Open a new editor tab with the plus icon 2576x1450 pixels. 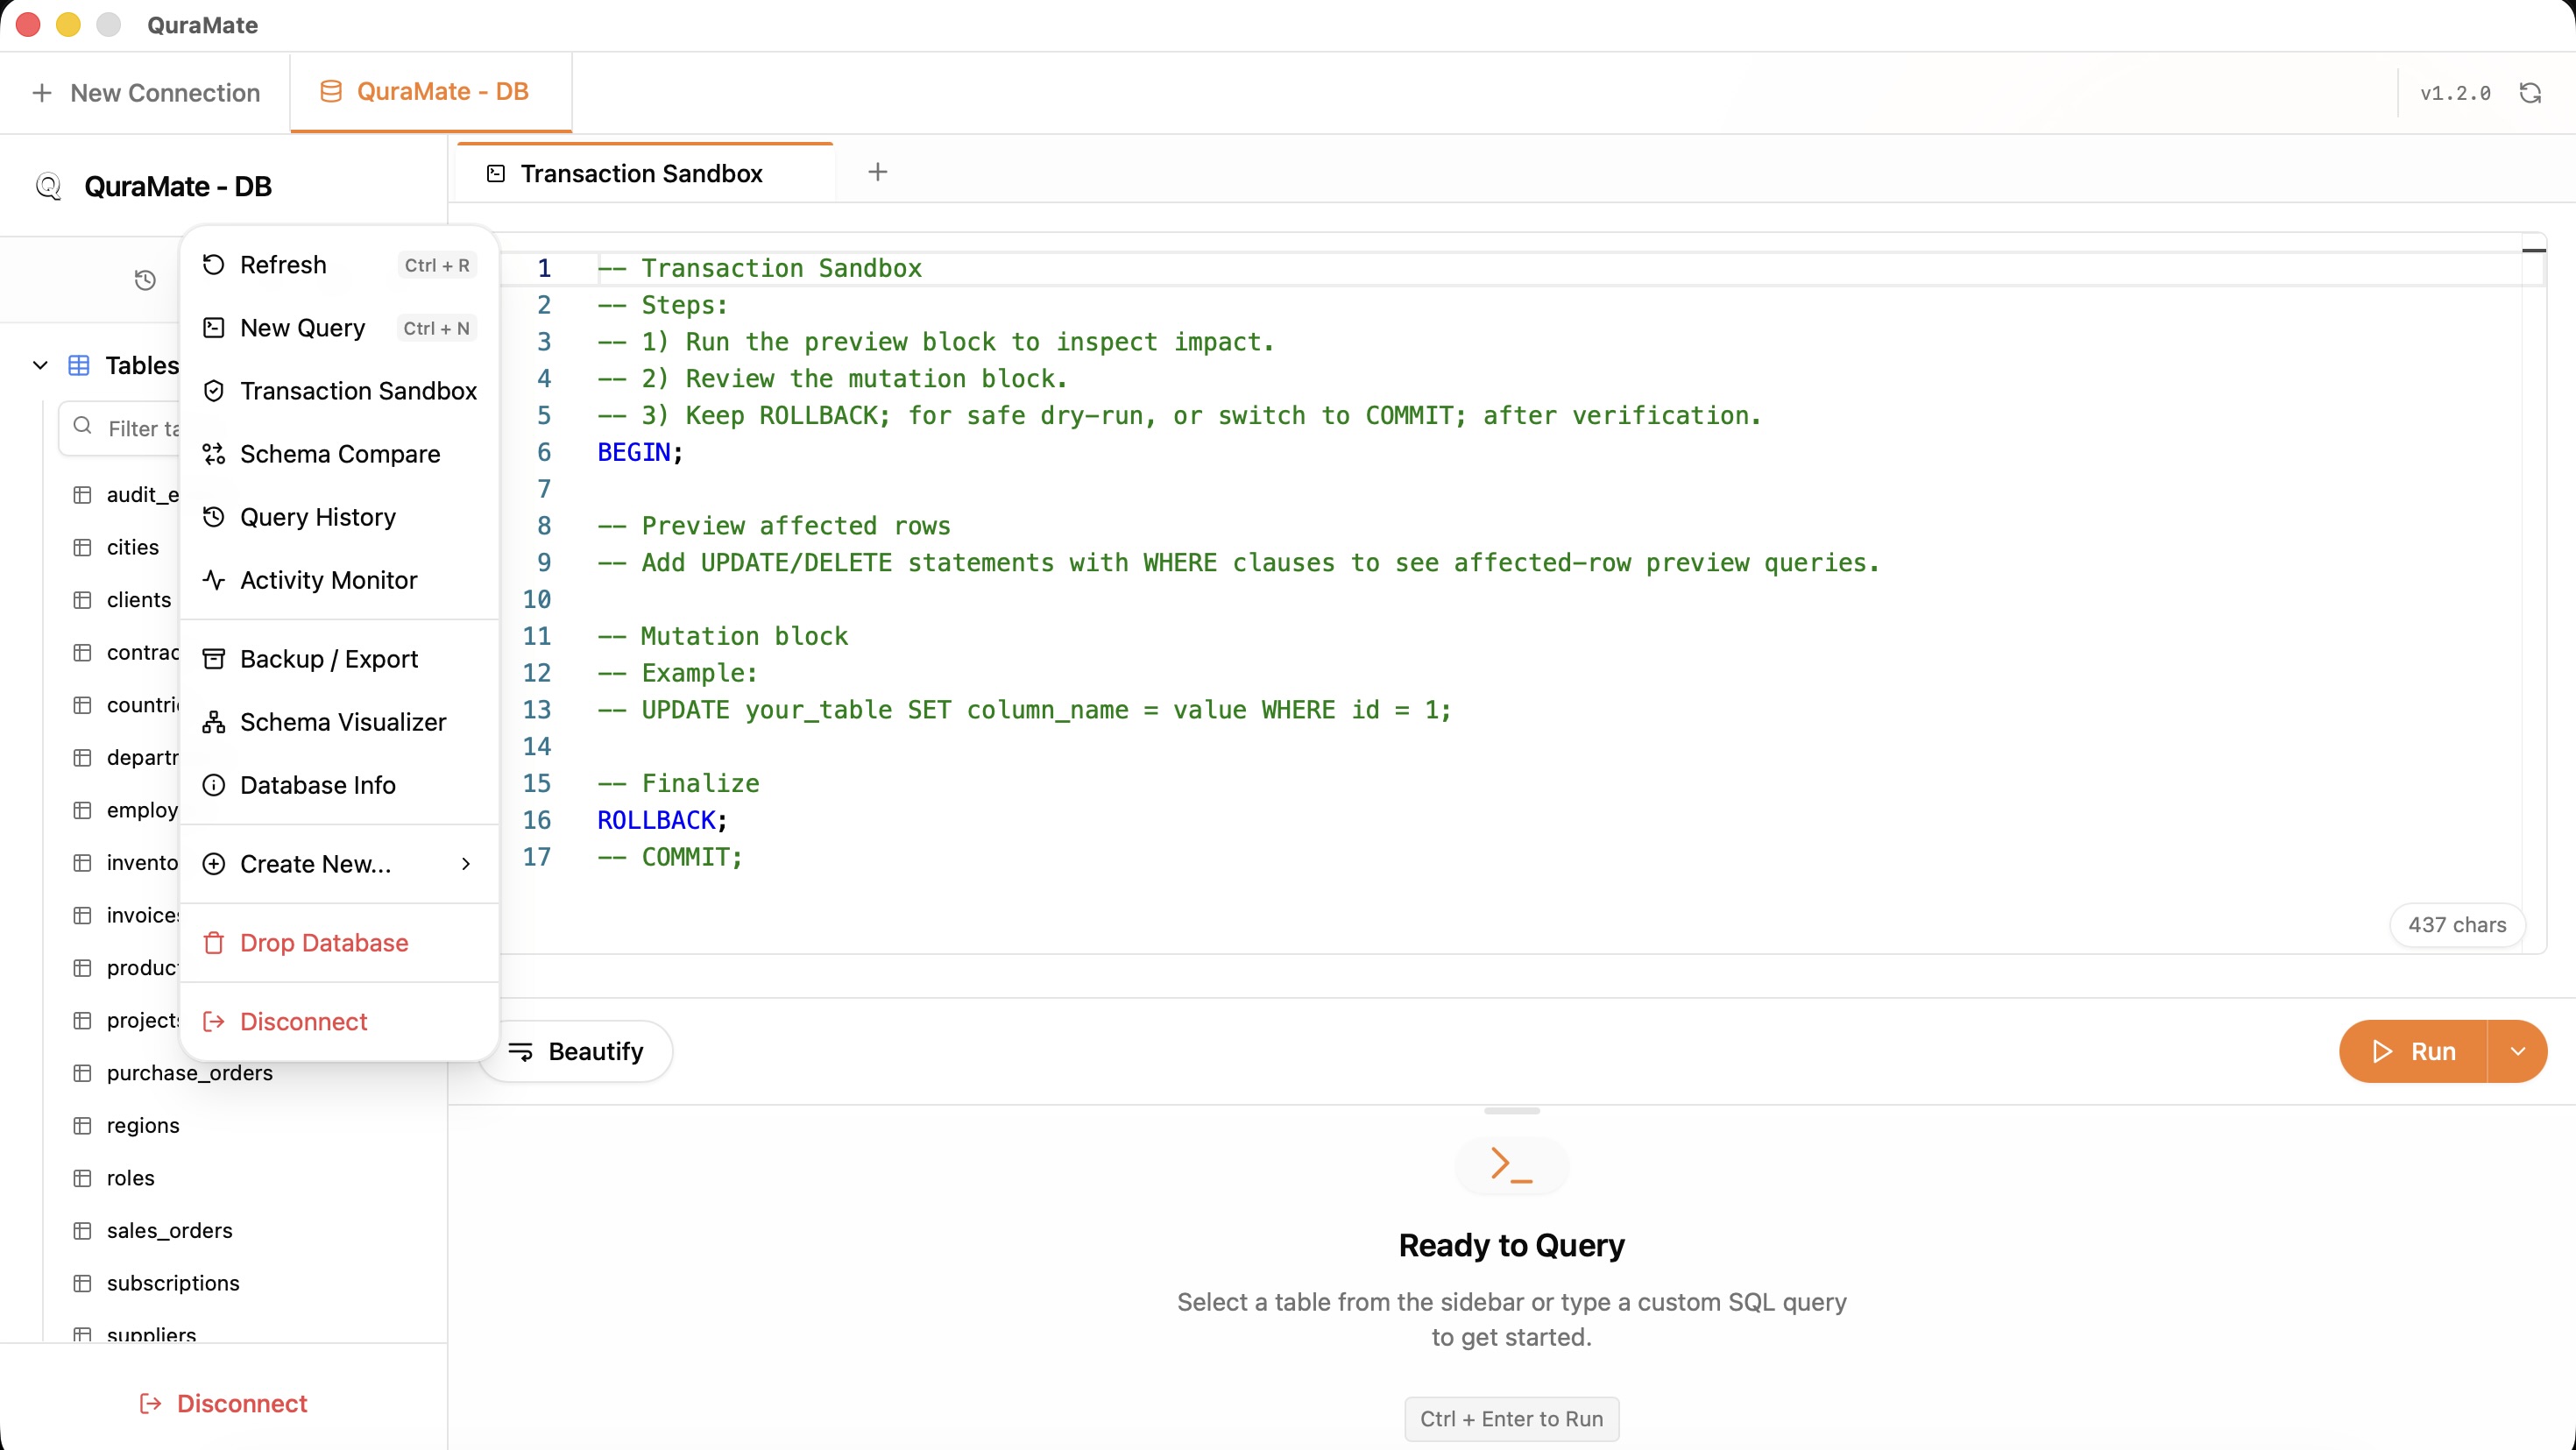pyautogui.click(x=877, y=172)
